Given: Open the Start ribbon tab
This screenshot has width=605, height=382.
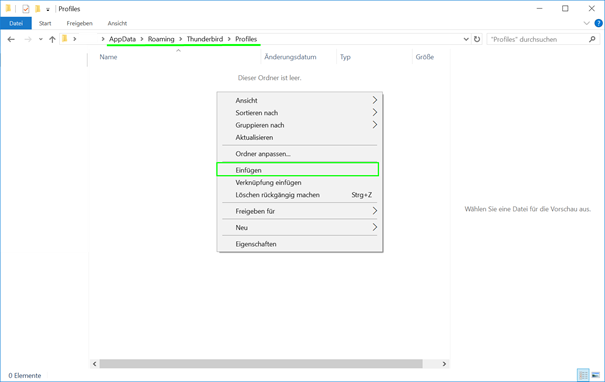Looking at the screenshot, I should [45, 23].
